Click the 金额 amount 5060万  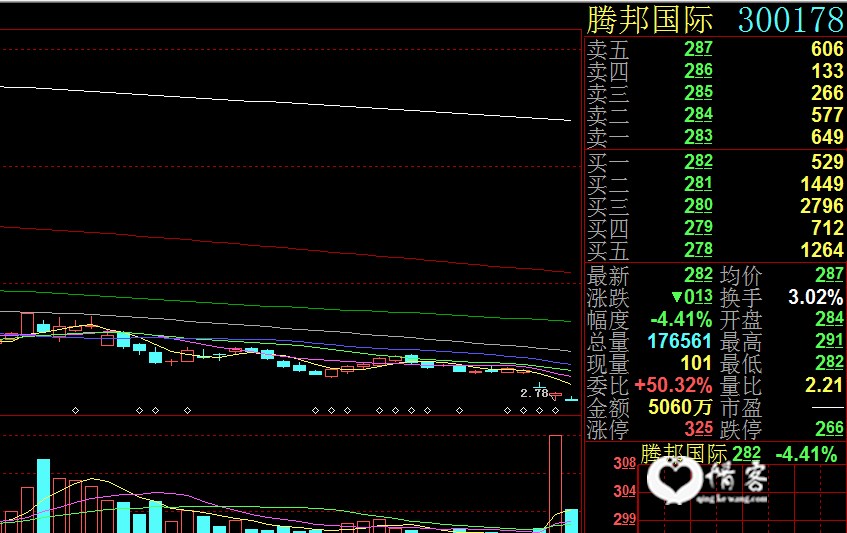tap(679, 407)
